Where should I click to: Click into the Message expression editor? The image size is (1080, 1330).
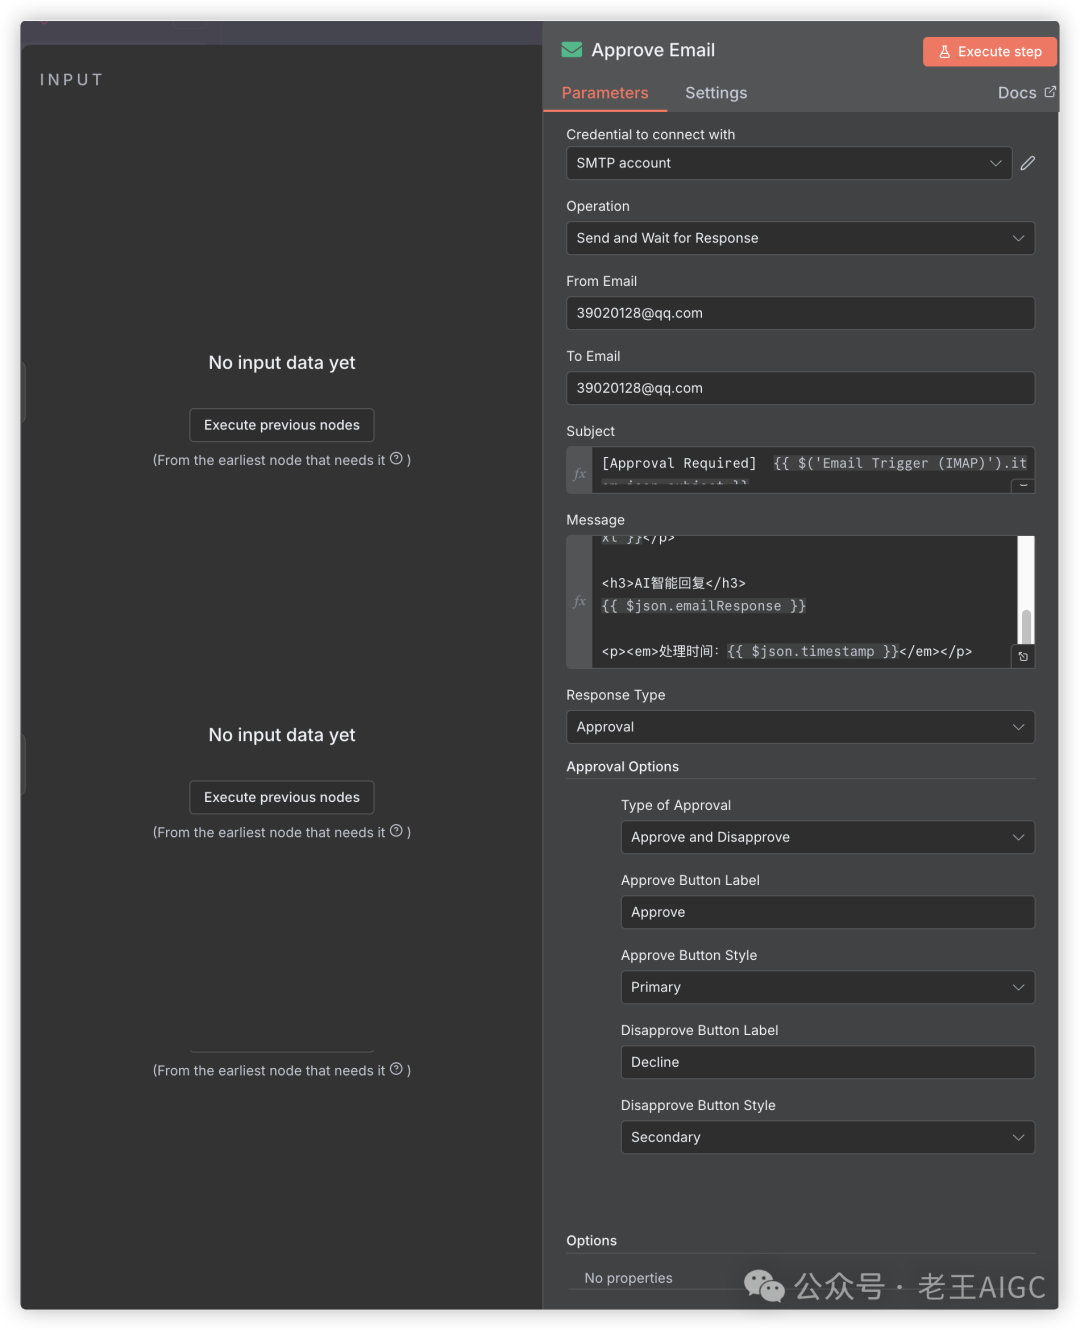pos(804,602)
